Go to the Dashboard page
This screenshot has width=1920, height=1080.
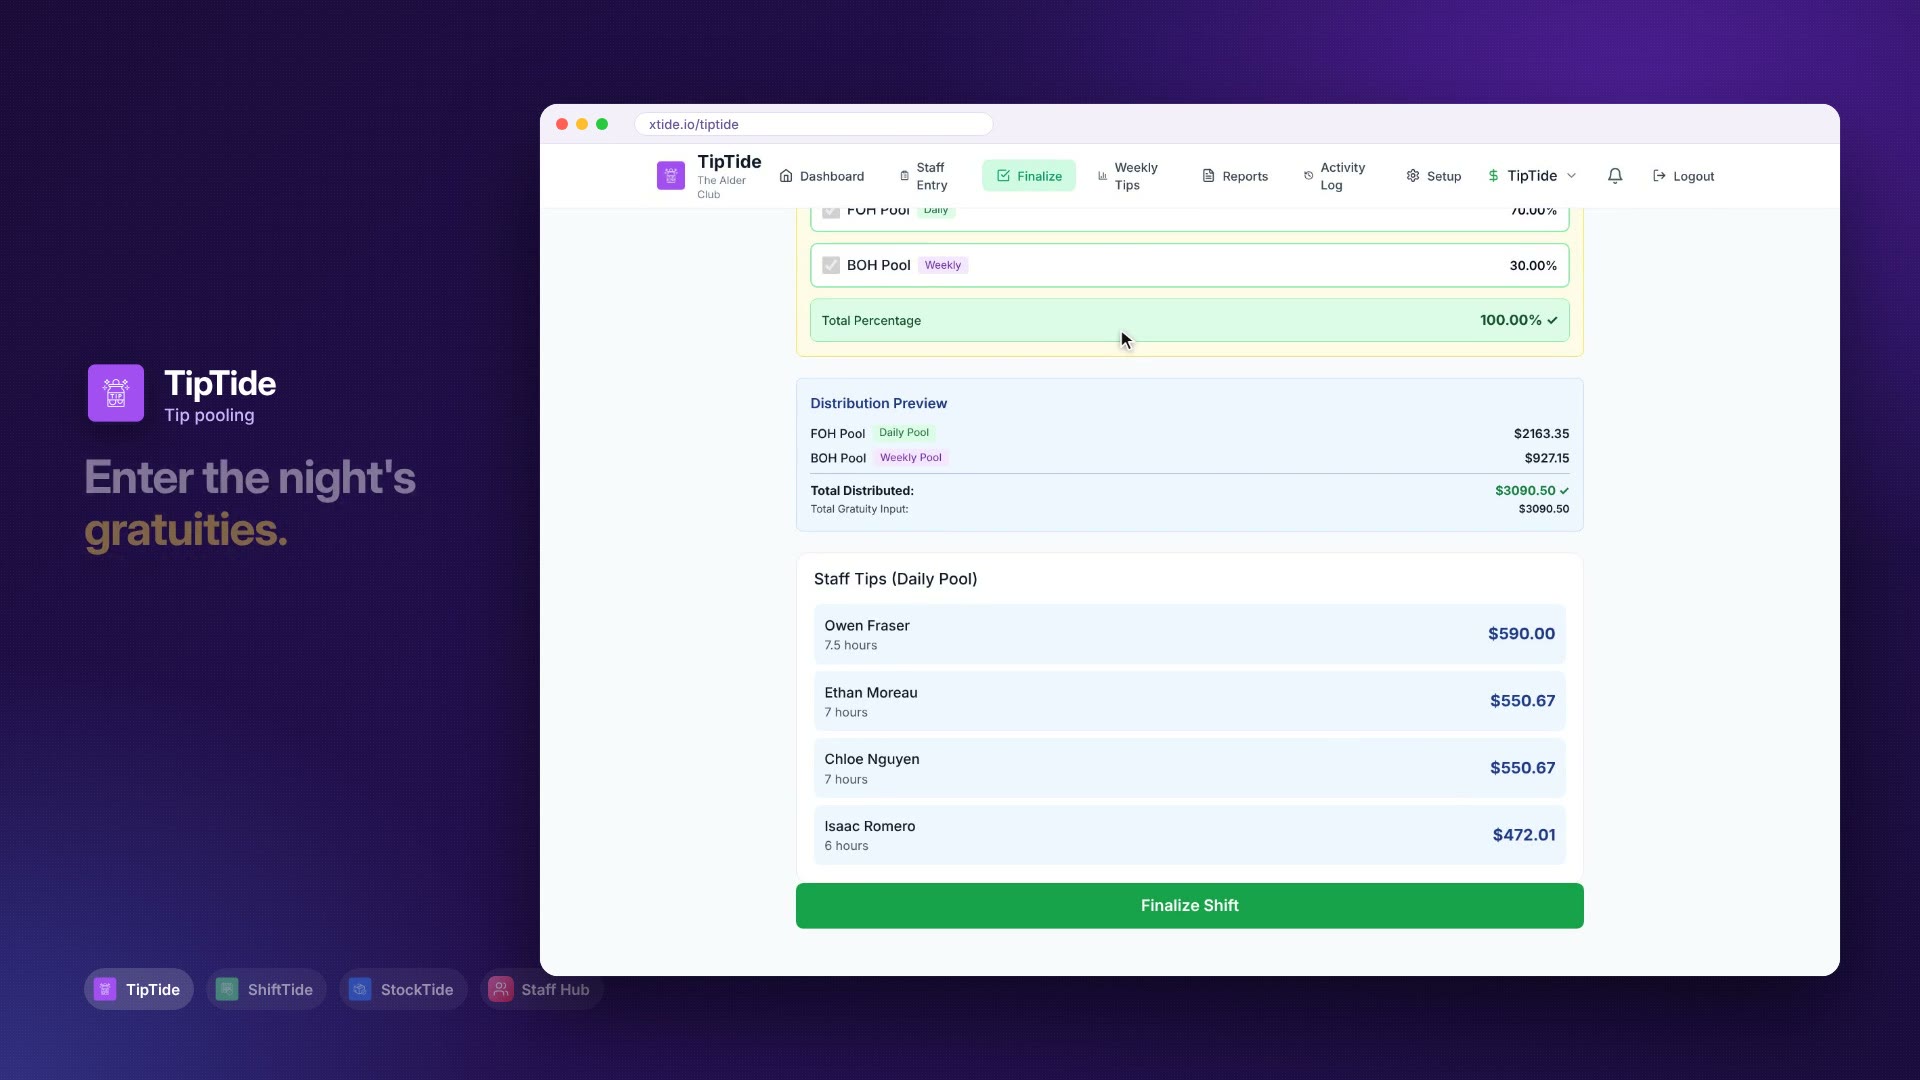tap(822, 176)
